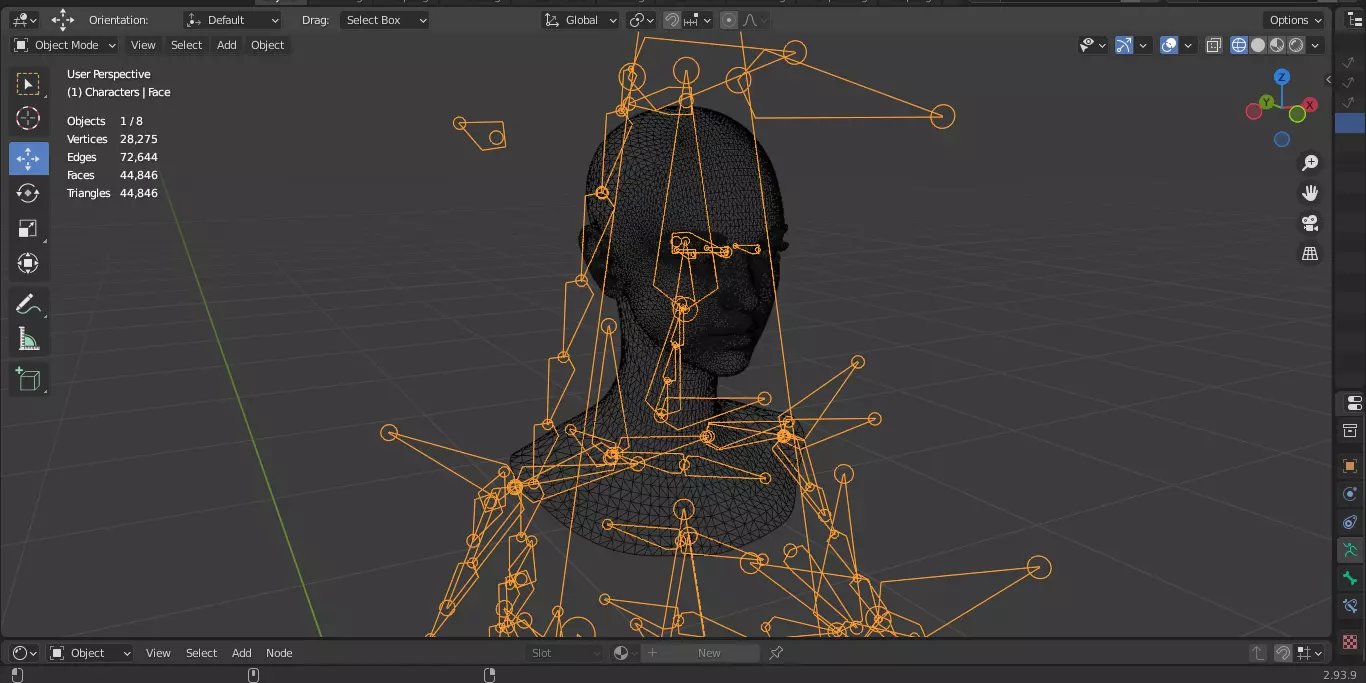Activate the Annotate pencil tool
The height and width of the screenshot is (683, 1366).
[28, 305]
